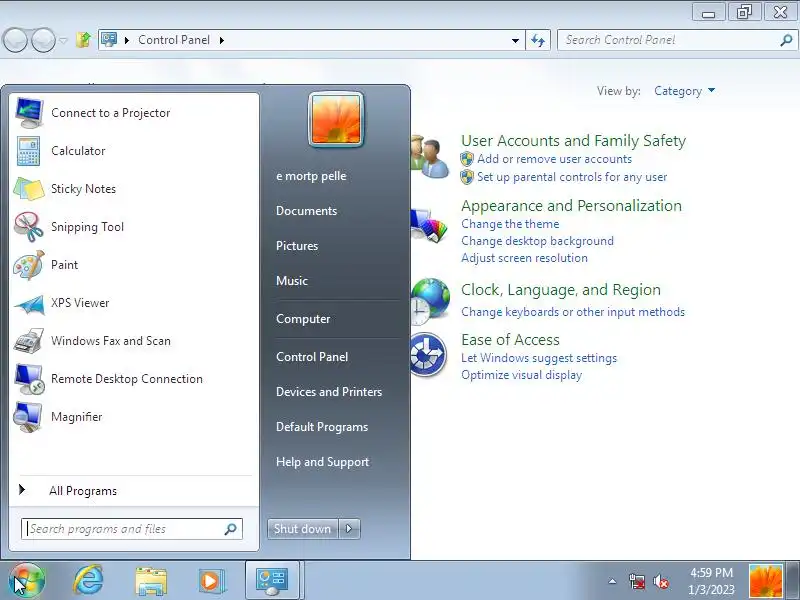The width and height of the screenshot is (800, 600).
Task: Expand arrow after Control Panel breadcrumb
Action: (x=222, y=40)
